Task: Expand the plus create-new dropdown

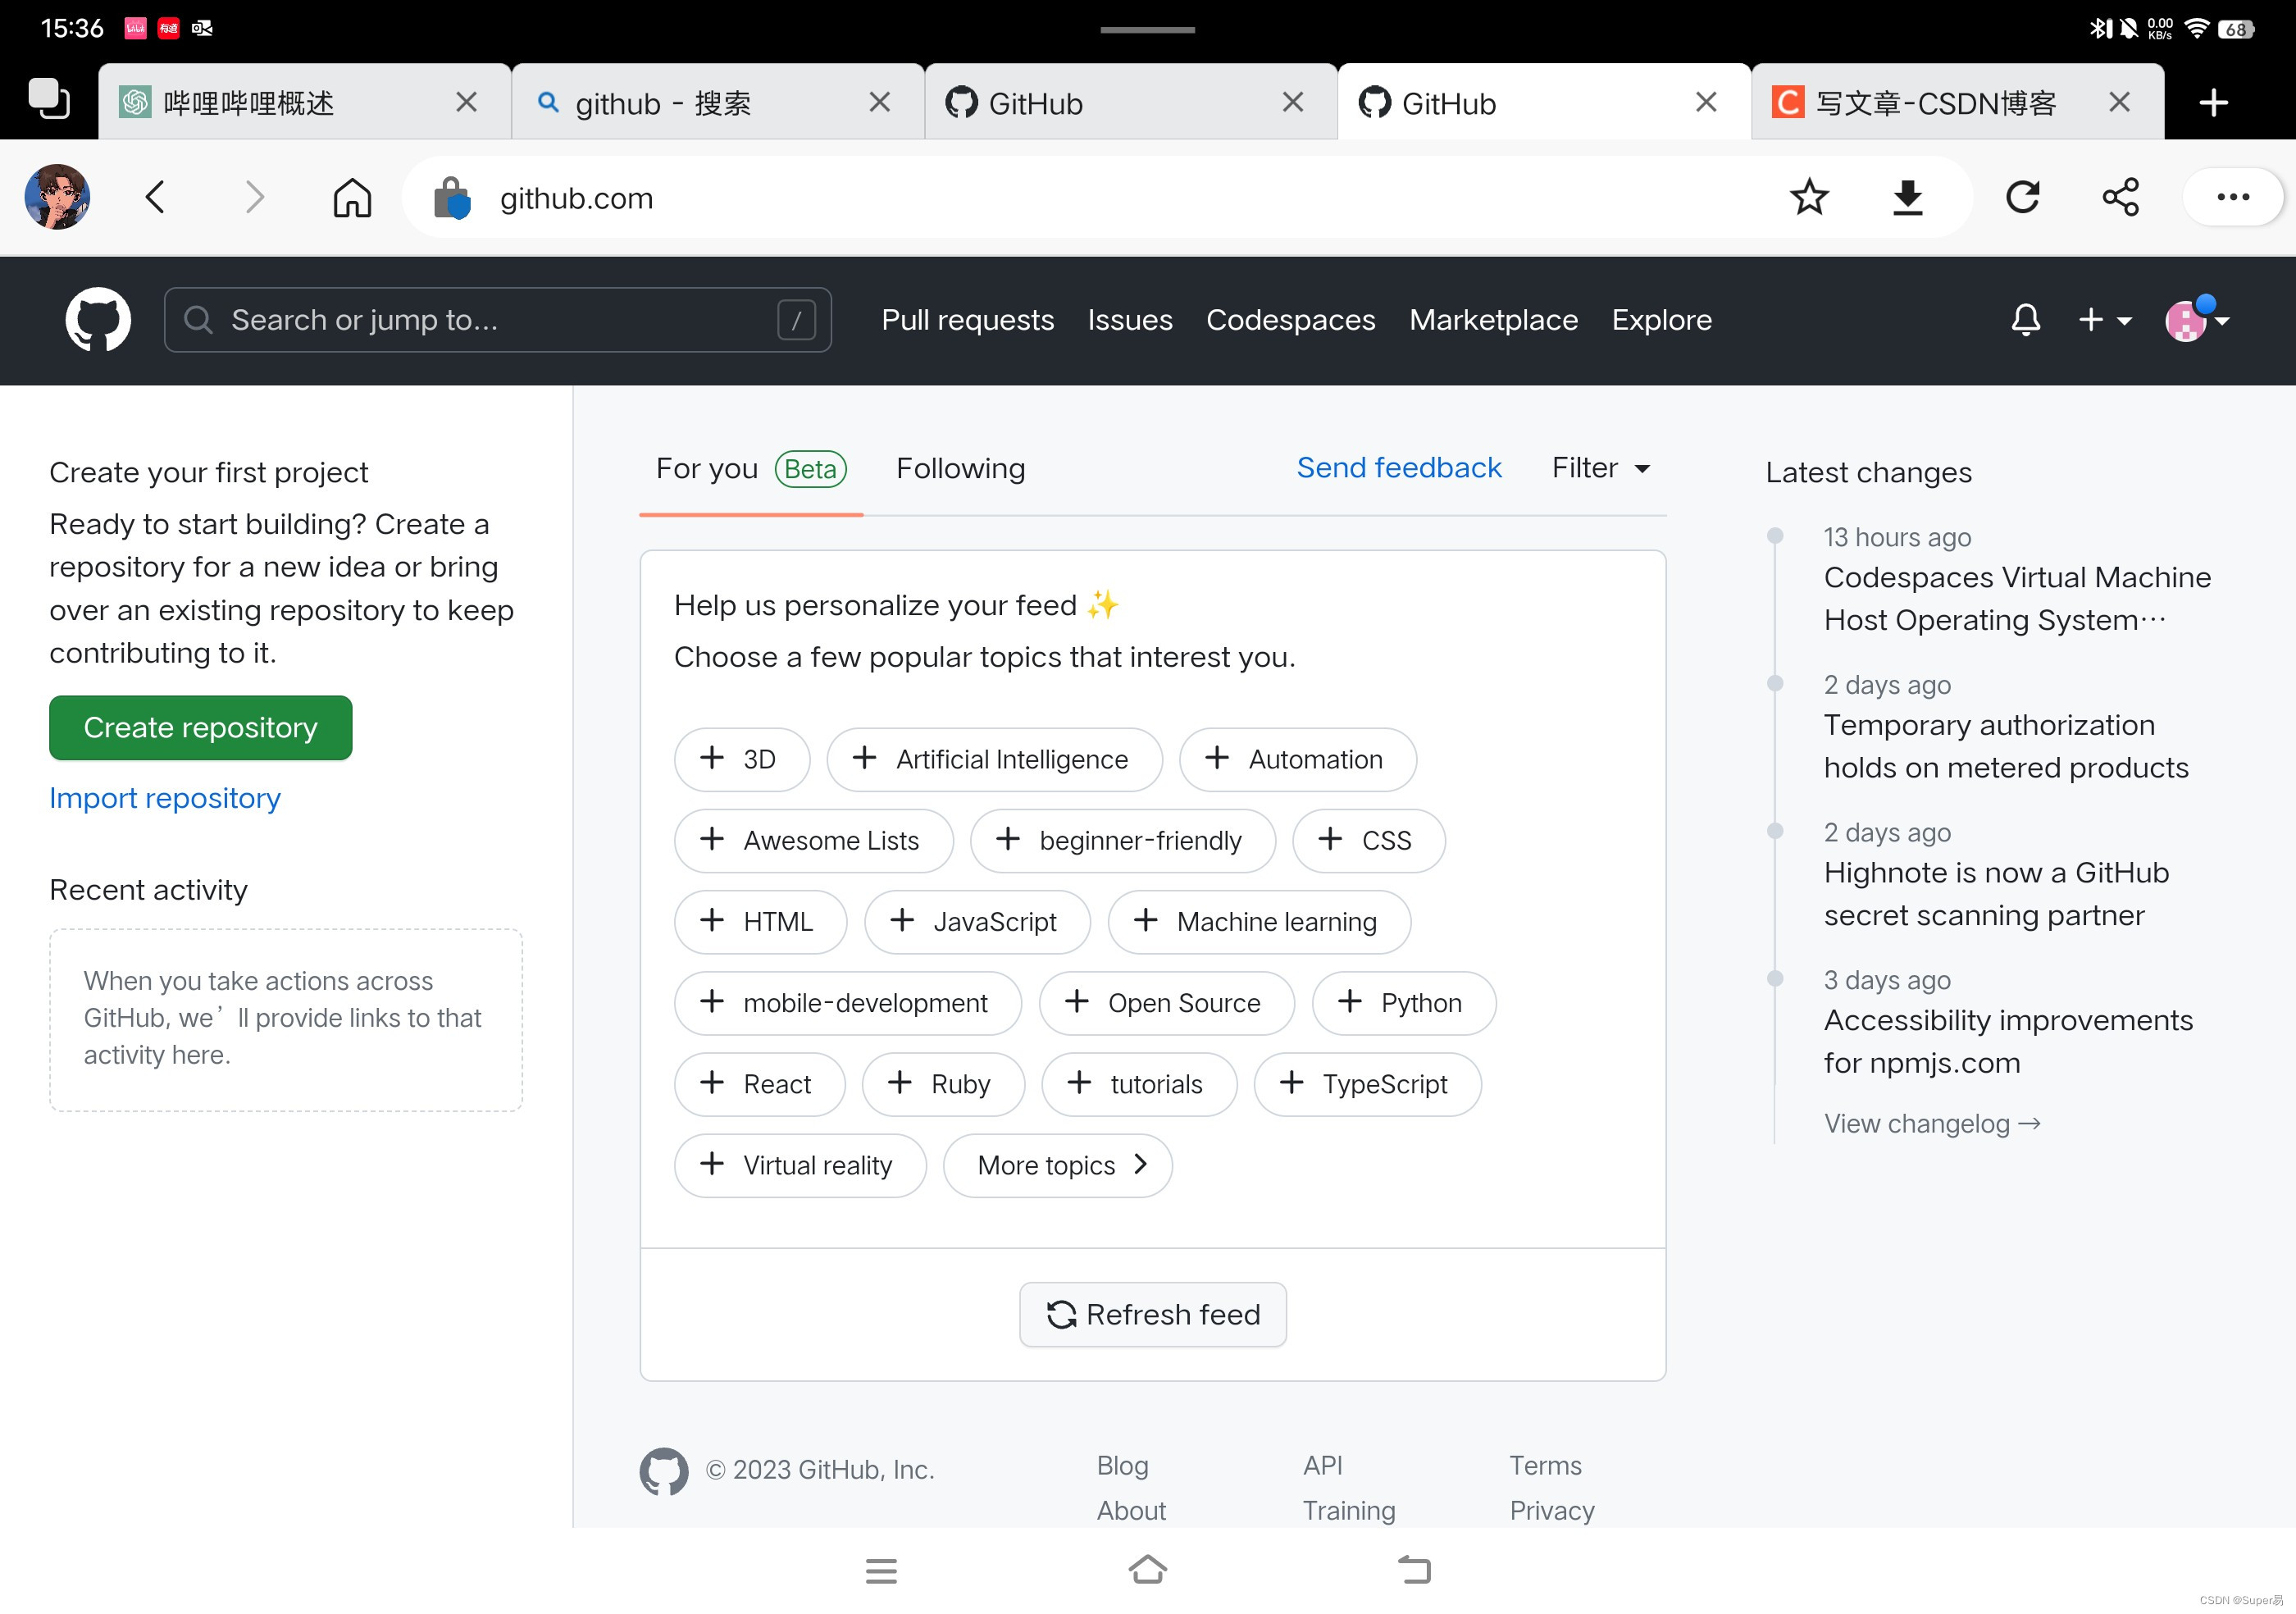Action: tap(2104, 320)
